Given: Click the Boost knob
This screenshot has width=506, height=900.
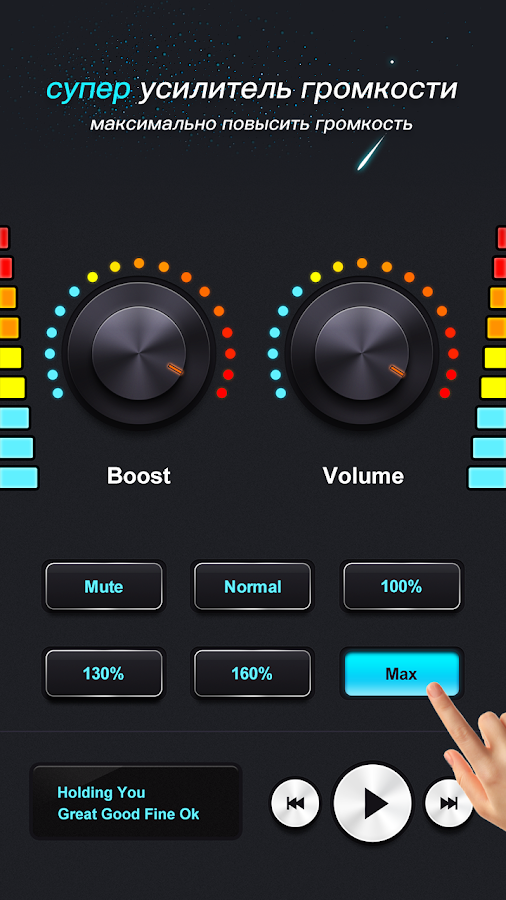Looking at the screenshot, I should coord(139,353).
